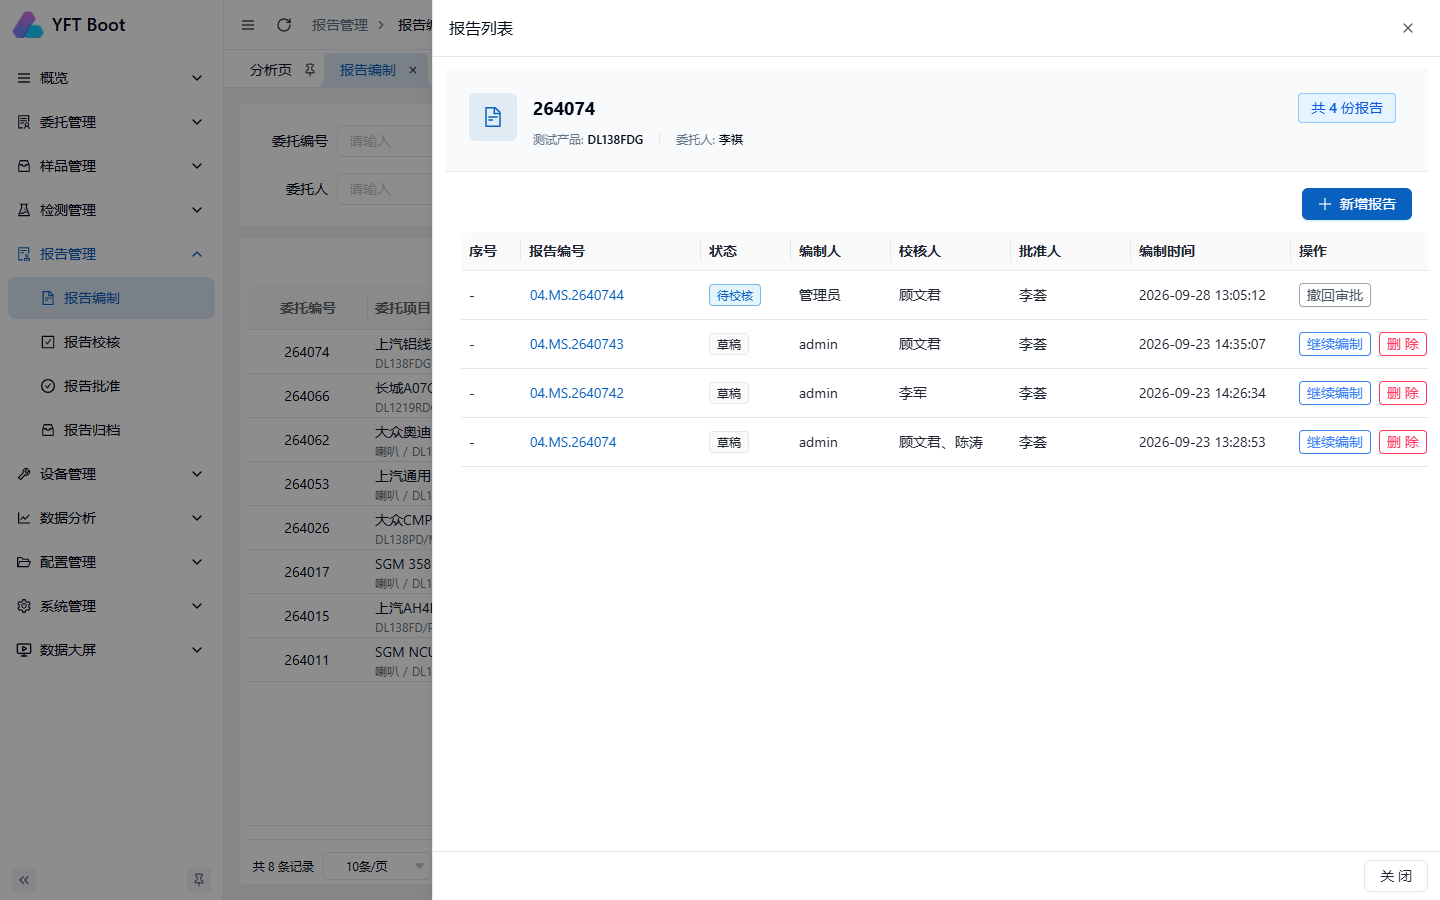
Task: Open 报告校核 in the sidebar
Action: tap(112, 342)
